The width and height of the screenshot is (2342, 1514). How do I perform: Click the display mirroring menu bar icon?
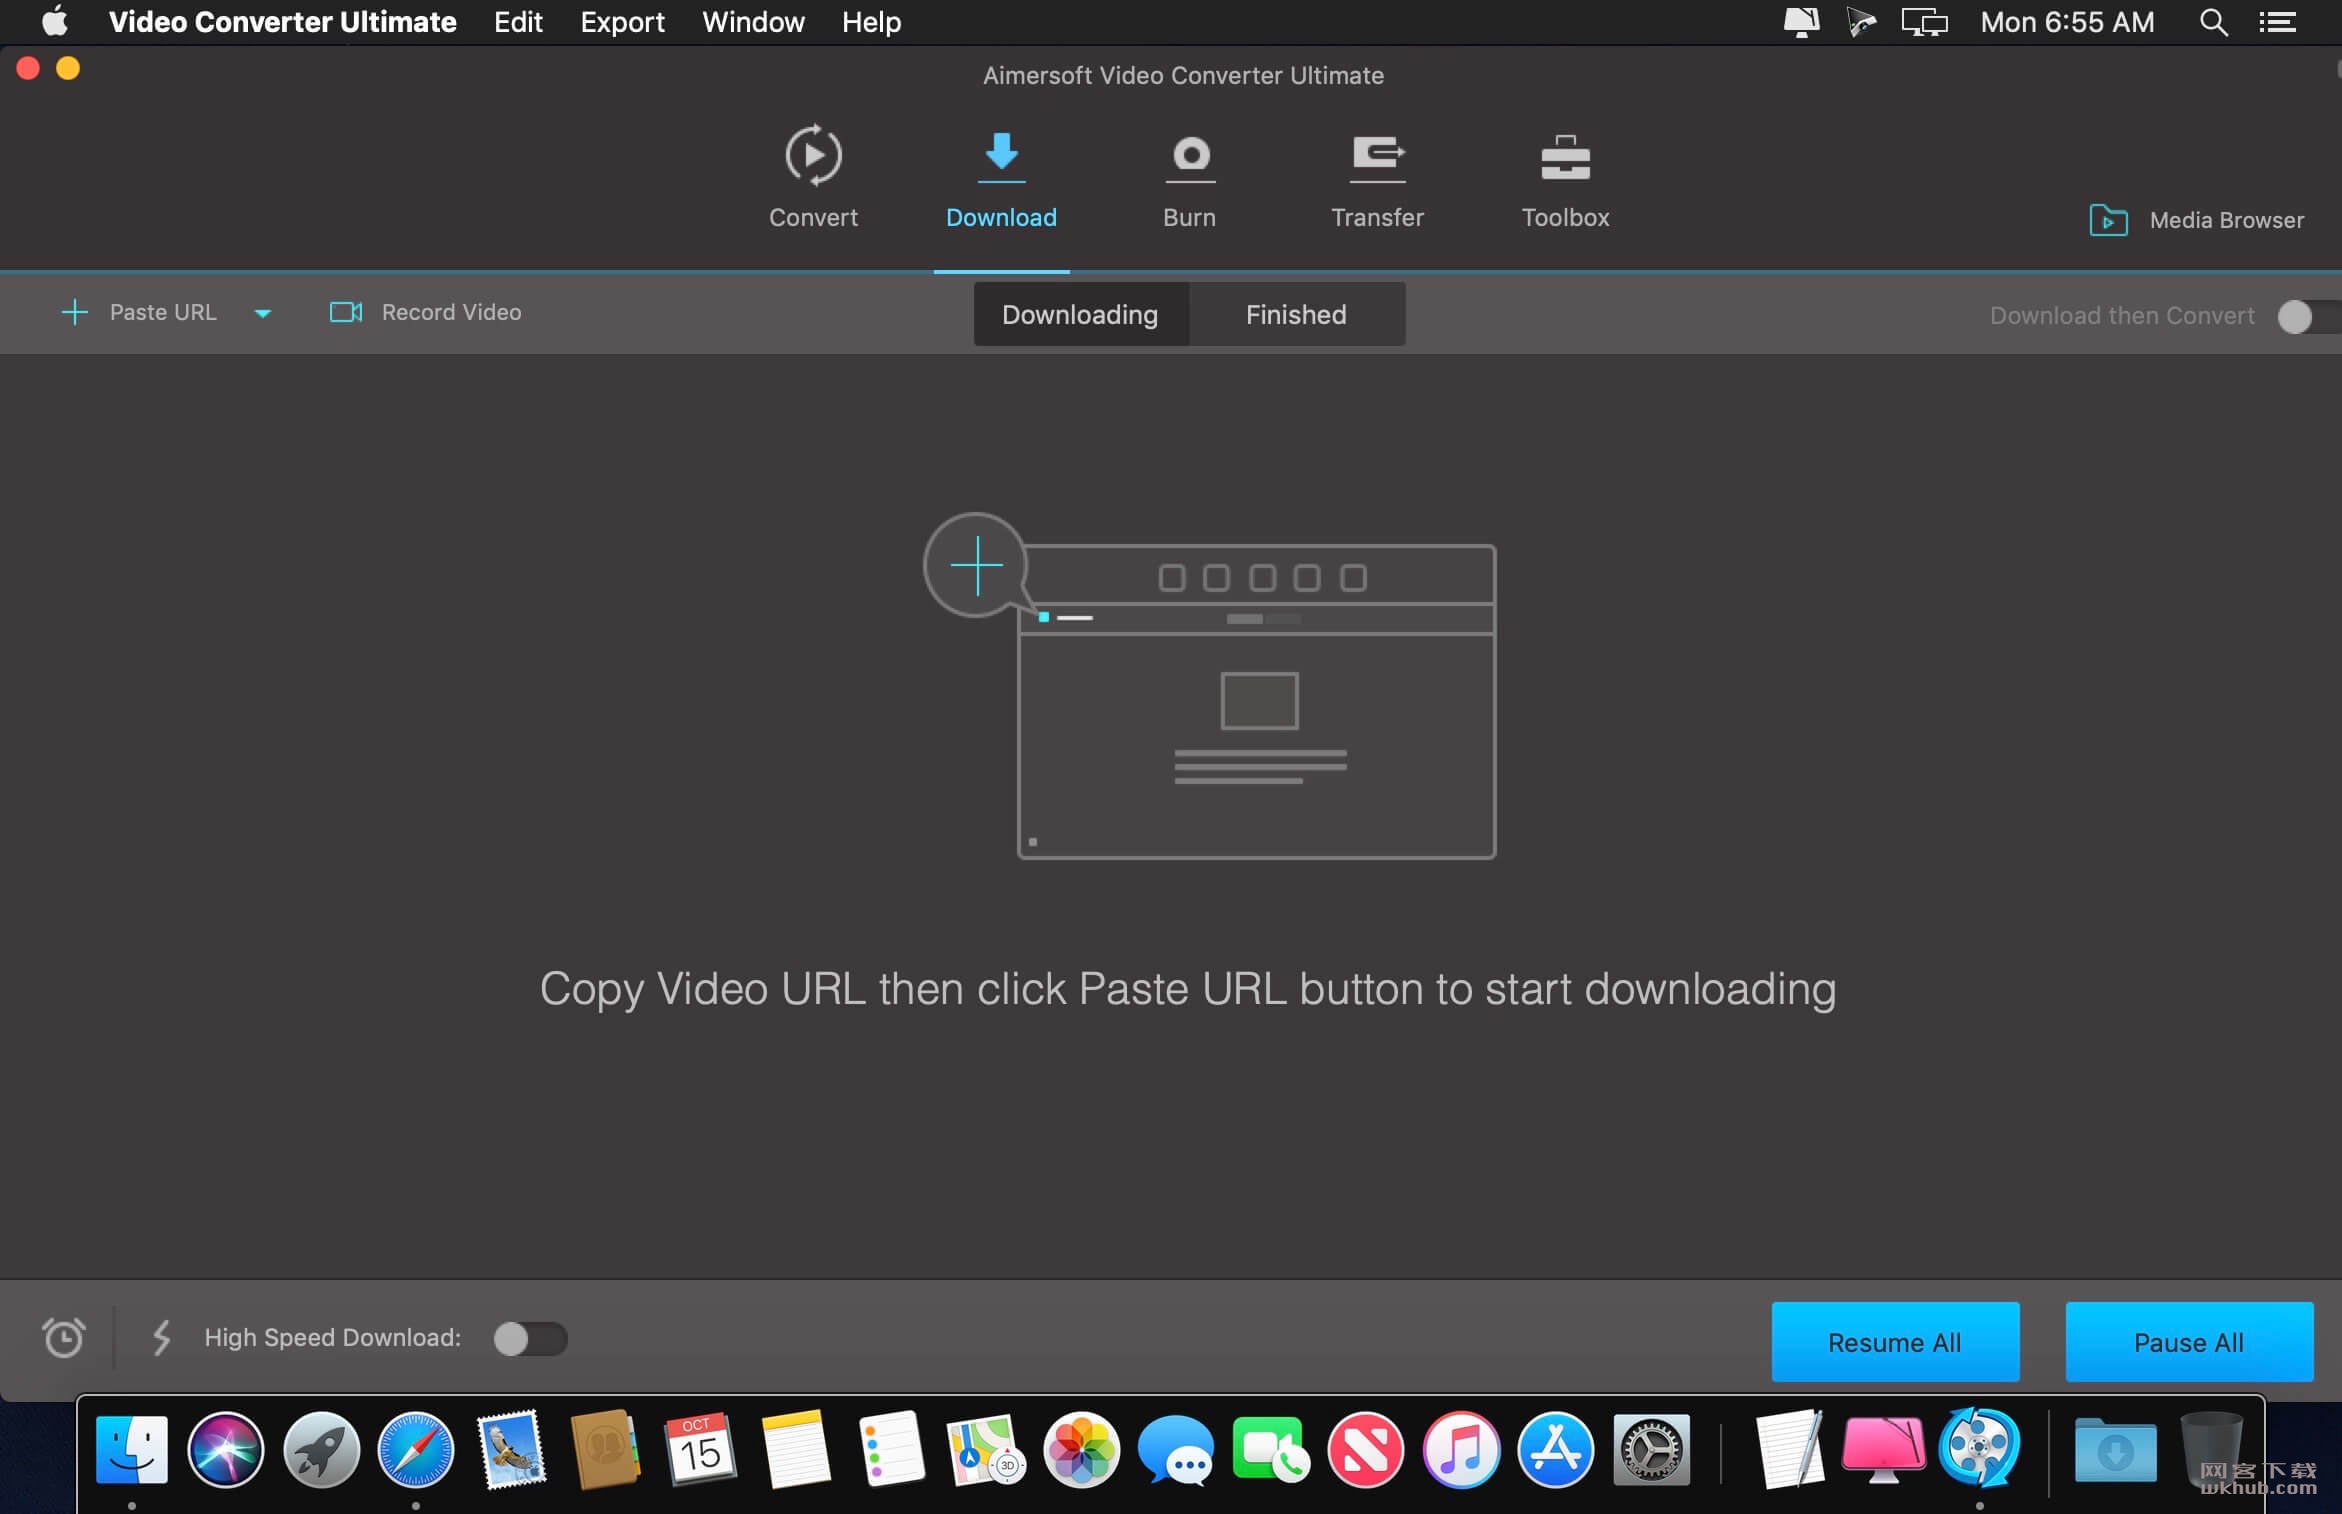(x=1924, y=22)
